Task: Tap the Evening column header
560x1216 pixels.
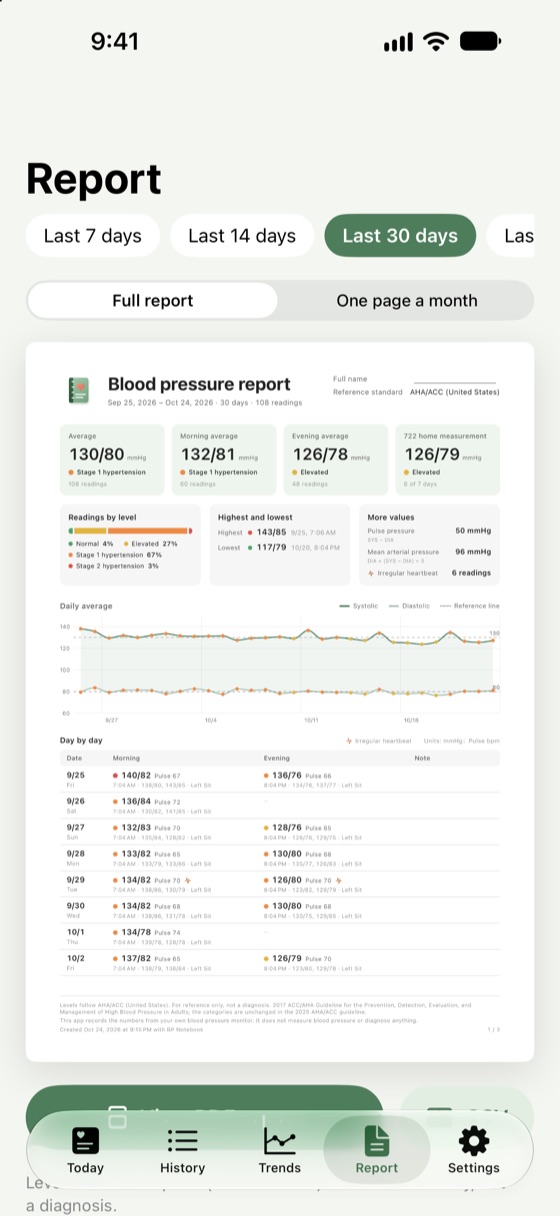Action: [277, 758]
